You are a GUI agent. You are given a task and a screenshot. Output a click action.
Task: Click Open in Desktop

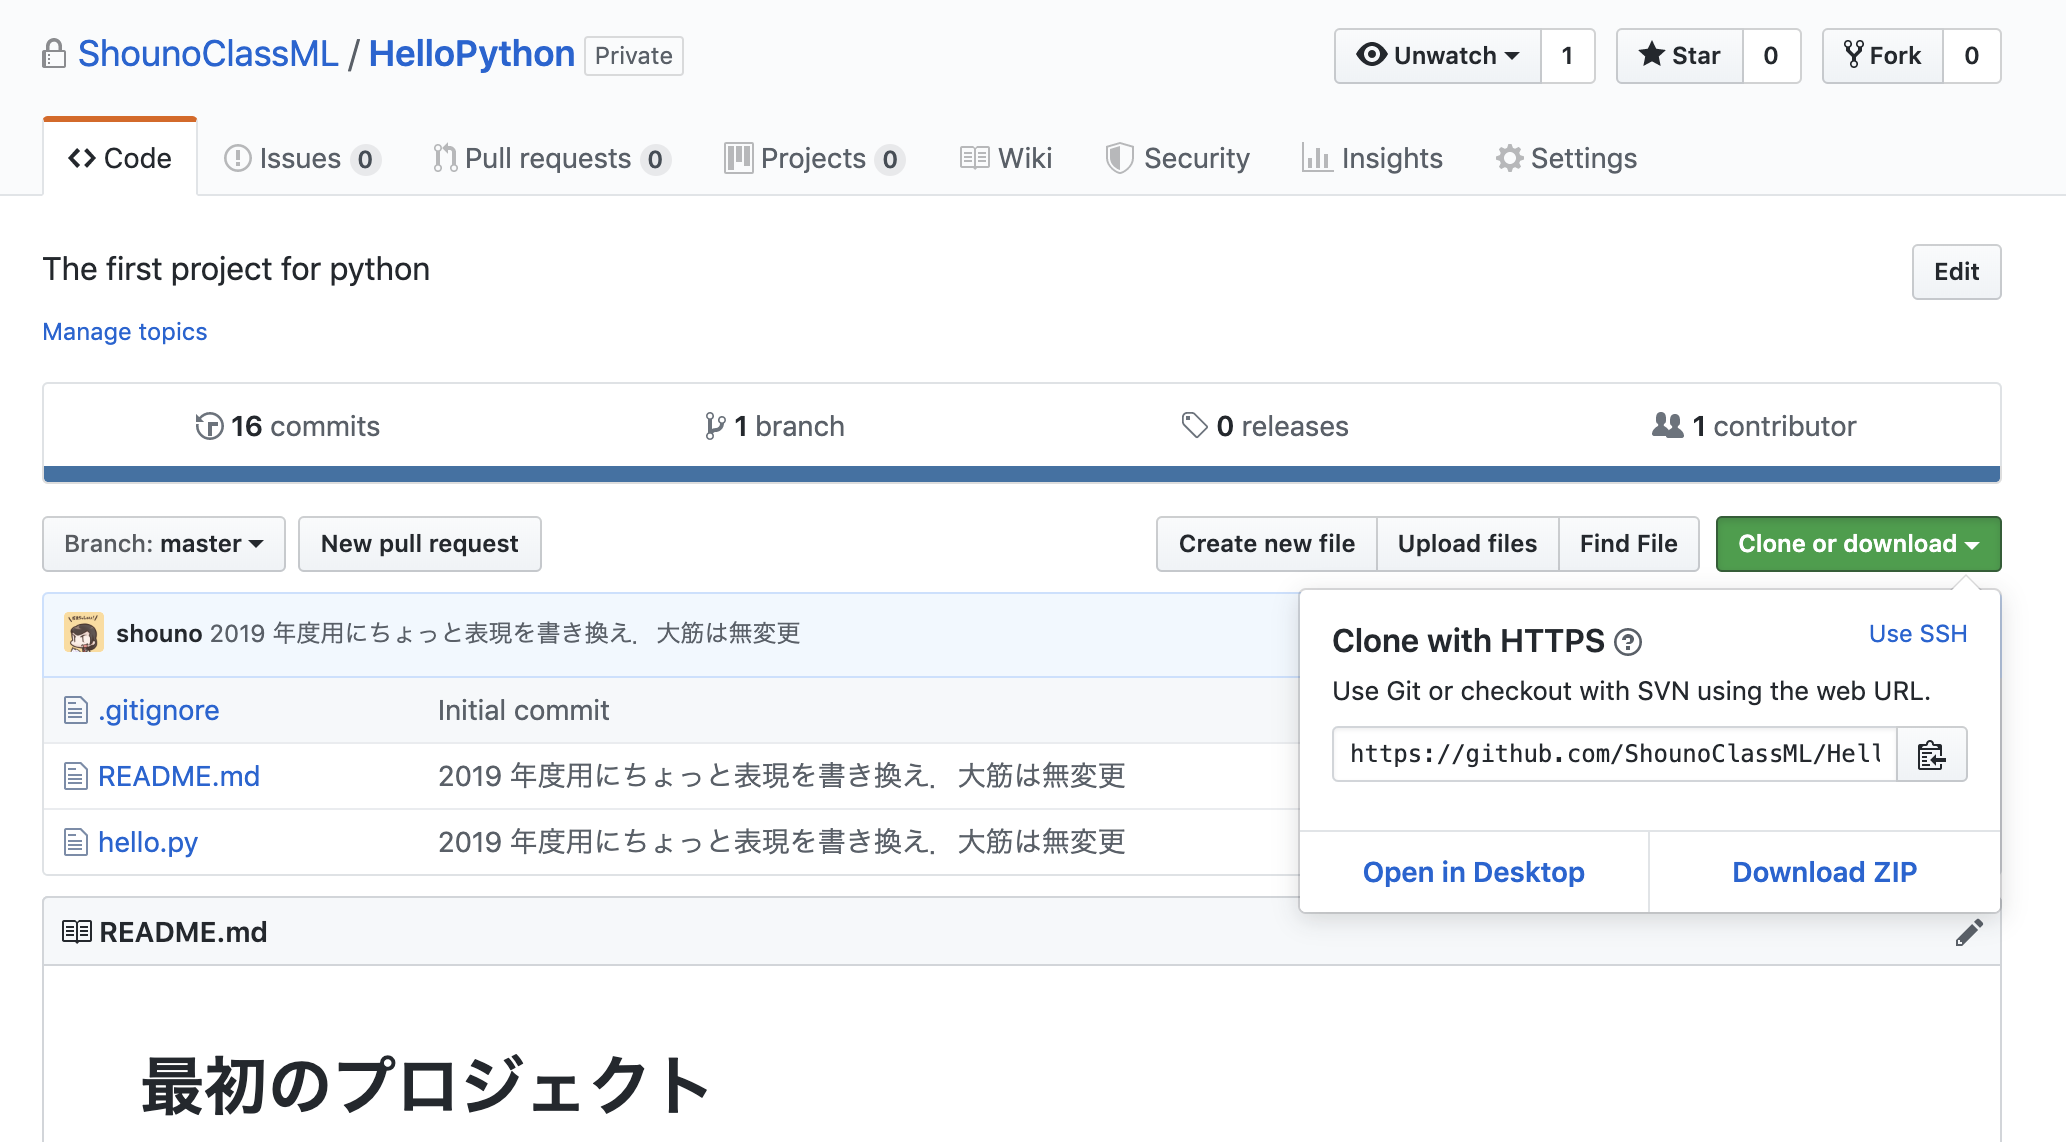1474,872
